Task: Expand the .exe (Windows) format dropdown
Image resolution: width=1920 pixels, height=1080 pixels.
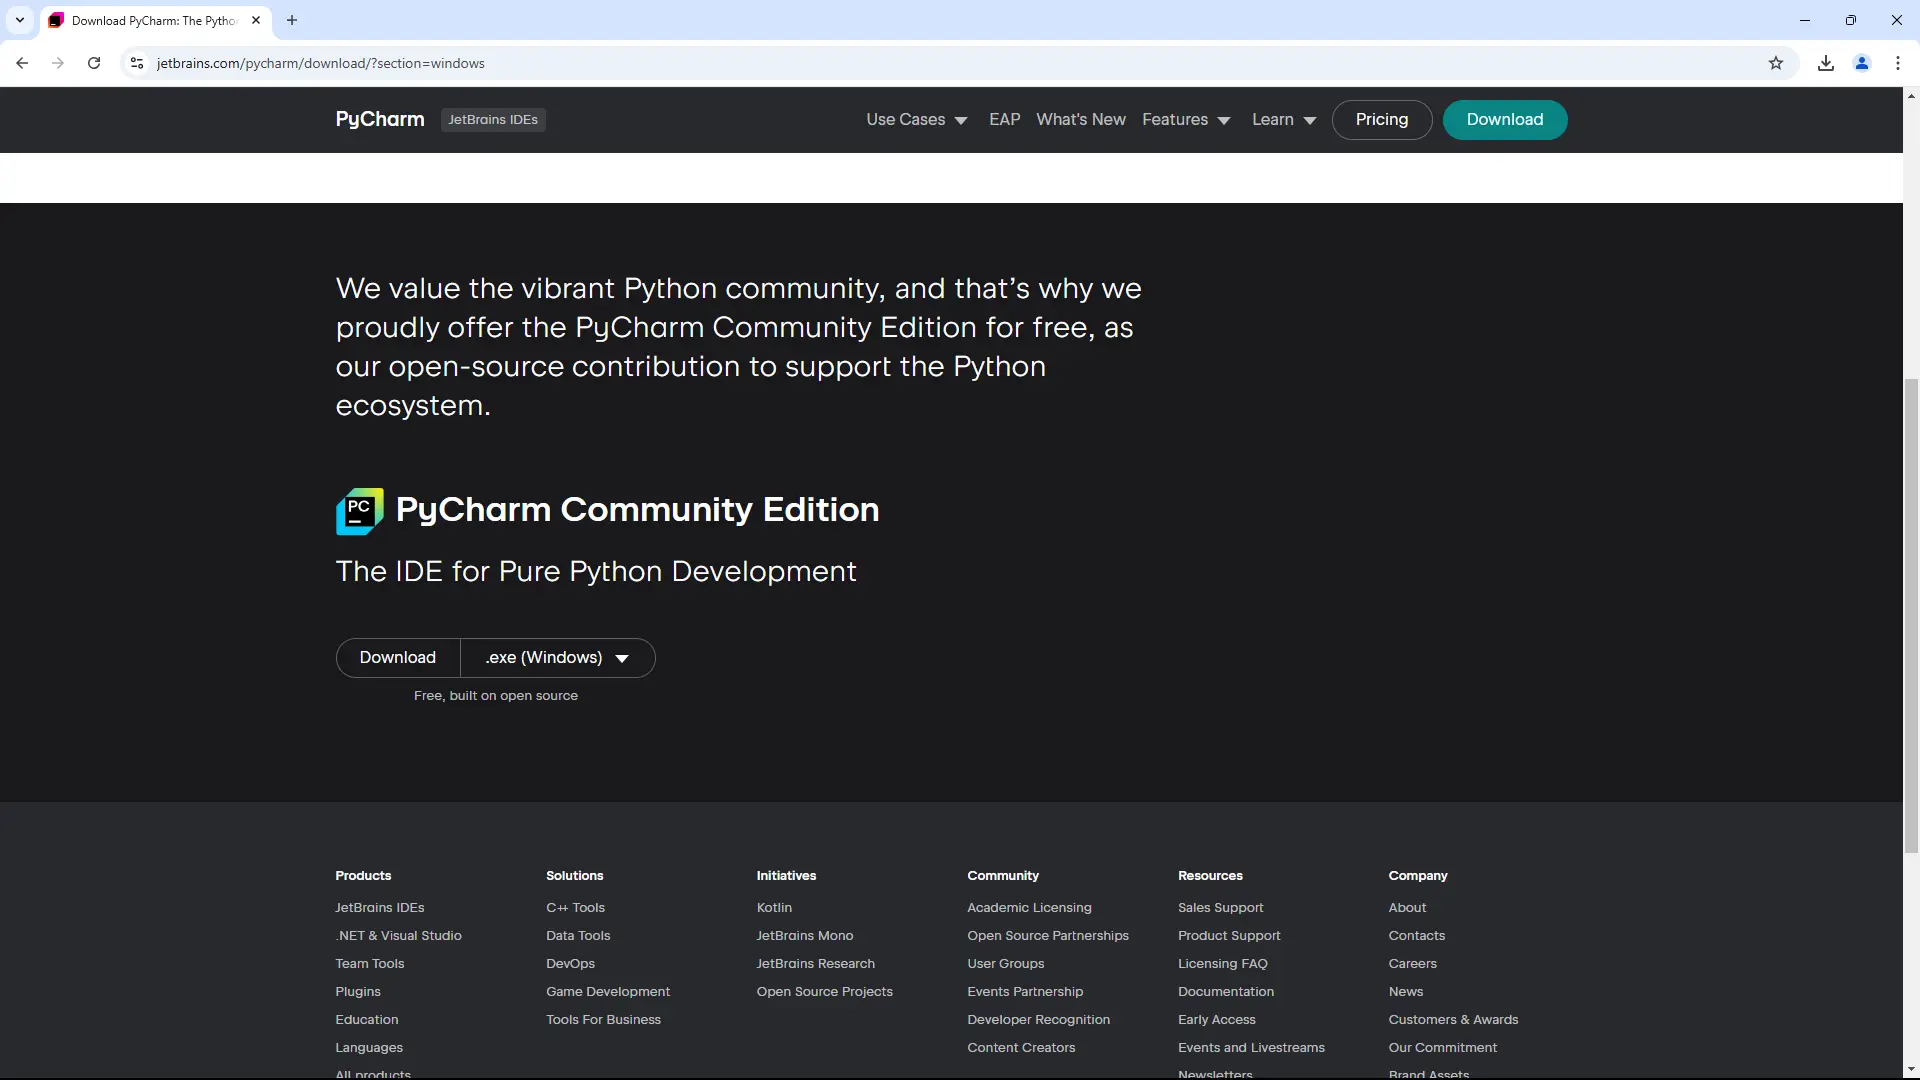Action: [x=620, y=658]
